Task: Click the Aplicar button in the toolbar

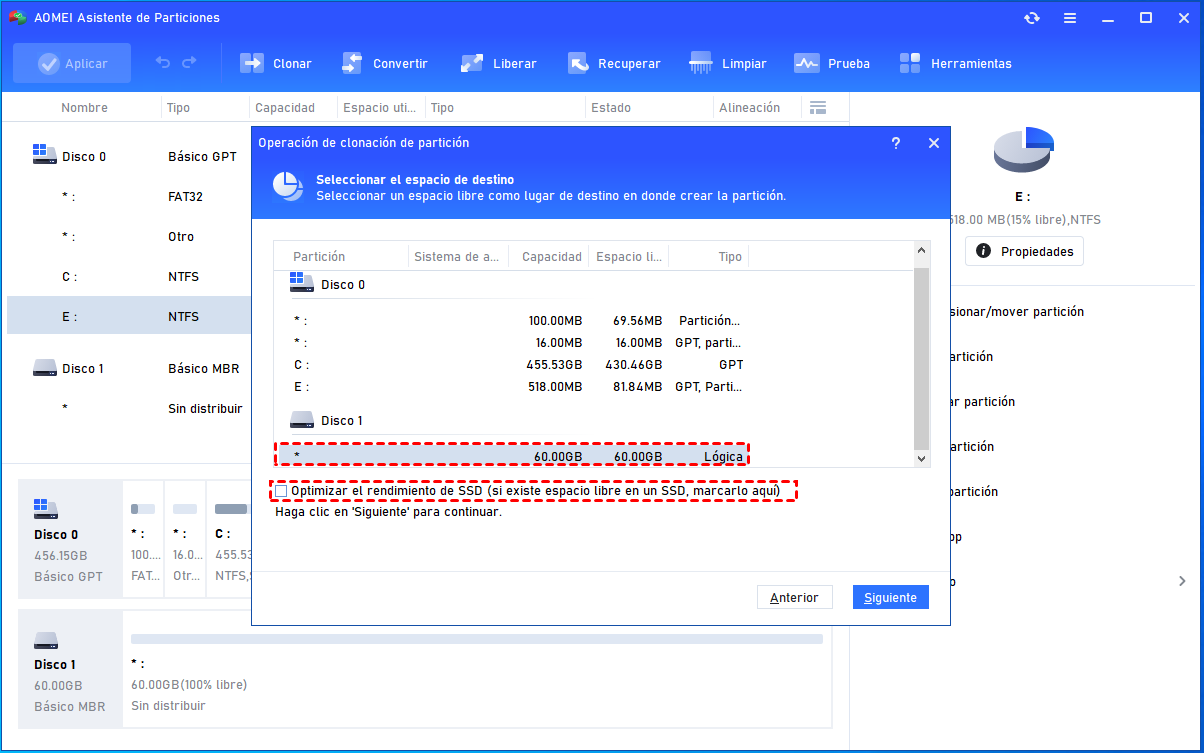Action: pyautogui.click(x=72, y=63)
